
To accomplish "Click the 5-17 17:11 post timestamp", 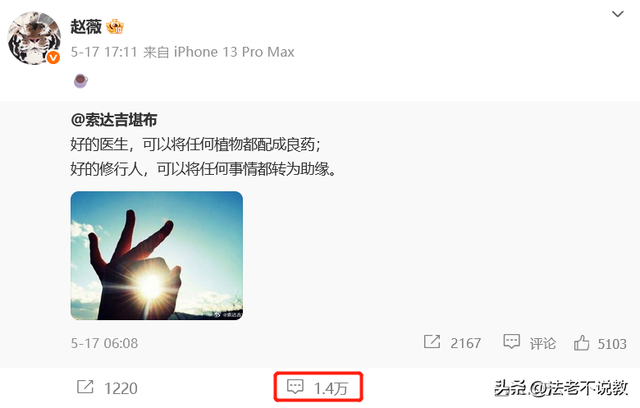I will point(104,52).
